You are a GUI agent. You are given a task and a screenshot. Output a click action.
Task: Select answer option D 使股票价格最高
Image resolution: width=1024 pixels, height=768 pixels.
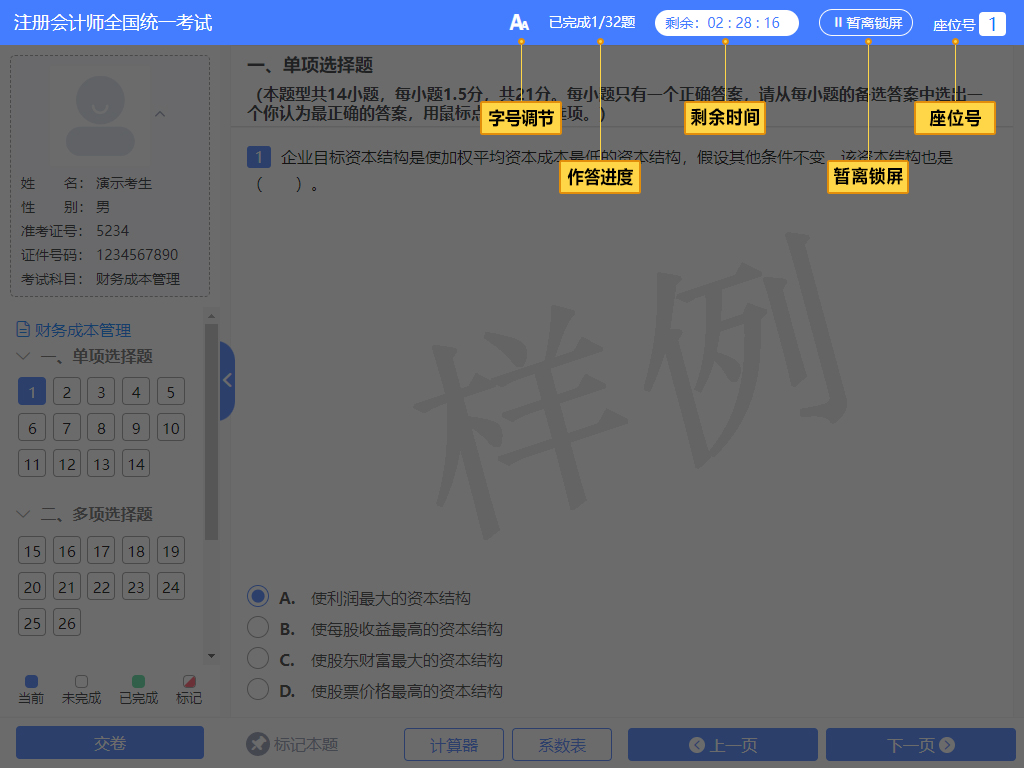257,690
